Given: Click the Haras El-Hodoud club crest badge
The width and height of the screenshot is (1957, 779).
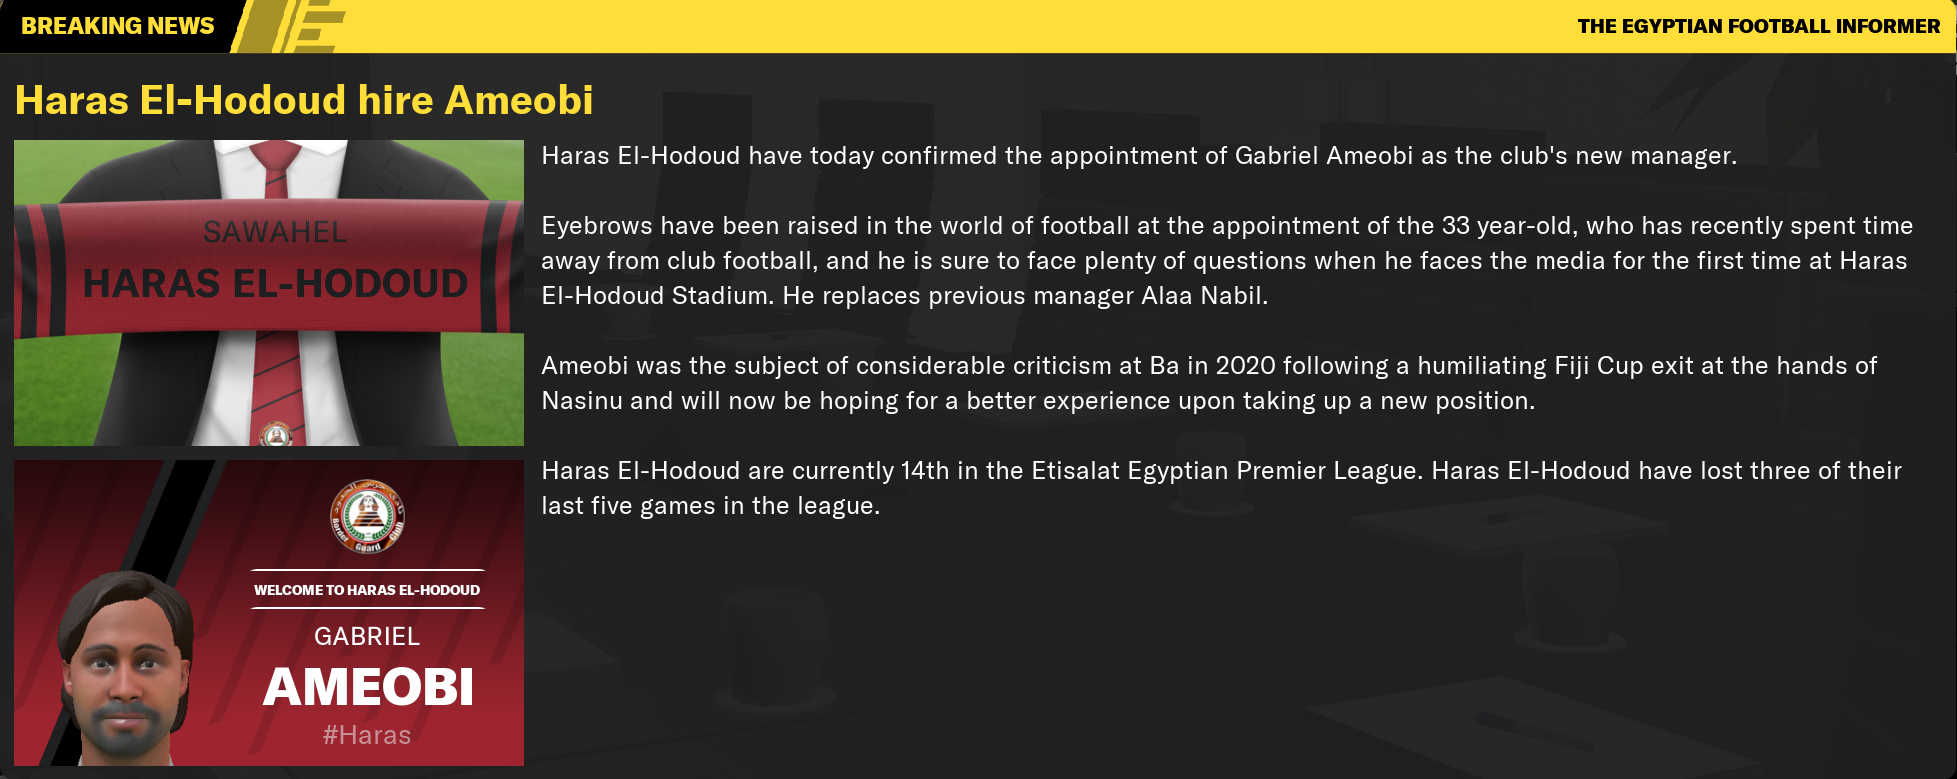Looking at the screenshot, I should [368, 516].
